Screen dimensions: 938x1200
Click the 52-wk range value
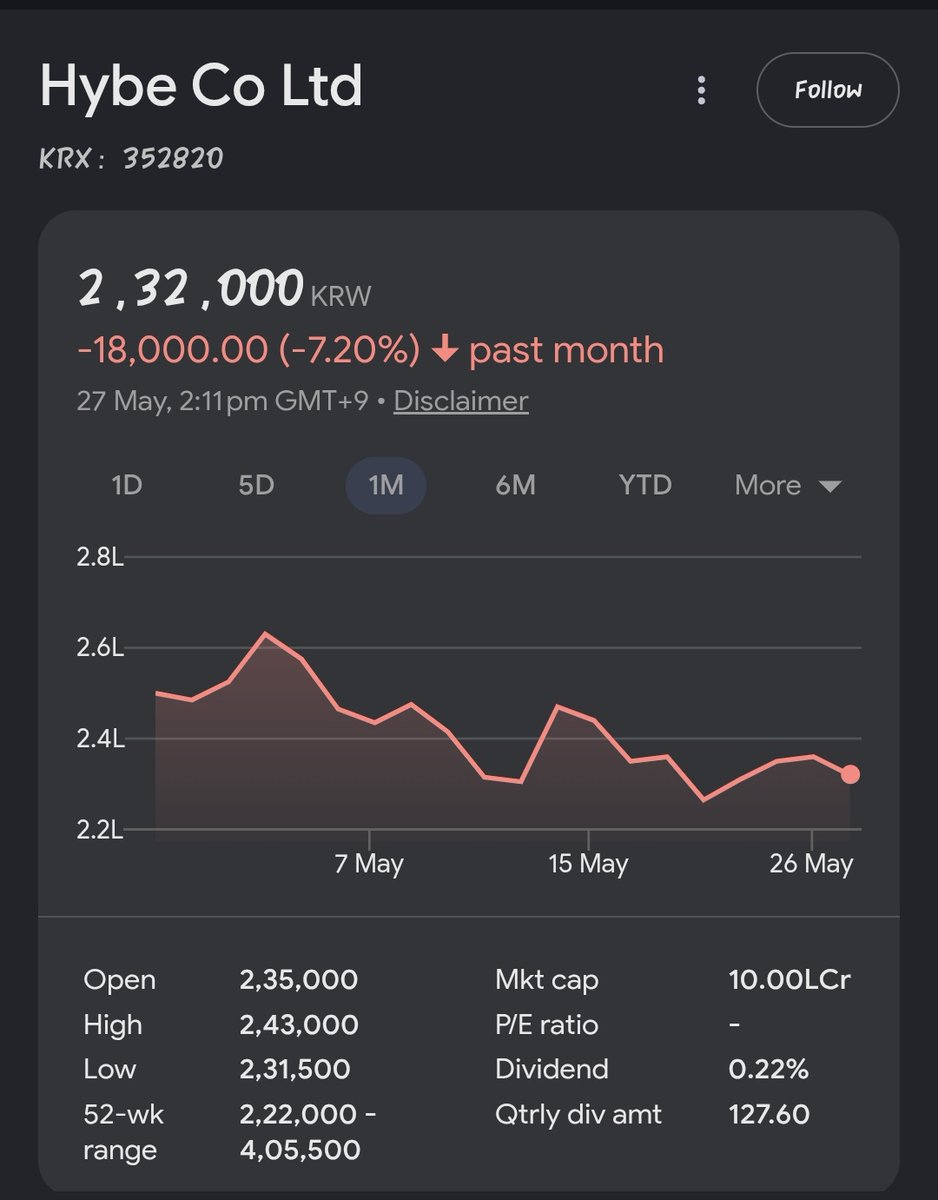pos(308,1132)
